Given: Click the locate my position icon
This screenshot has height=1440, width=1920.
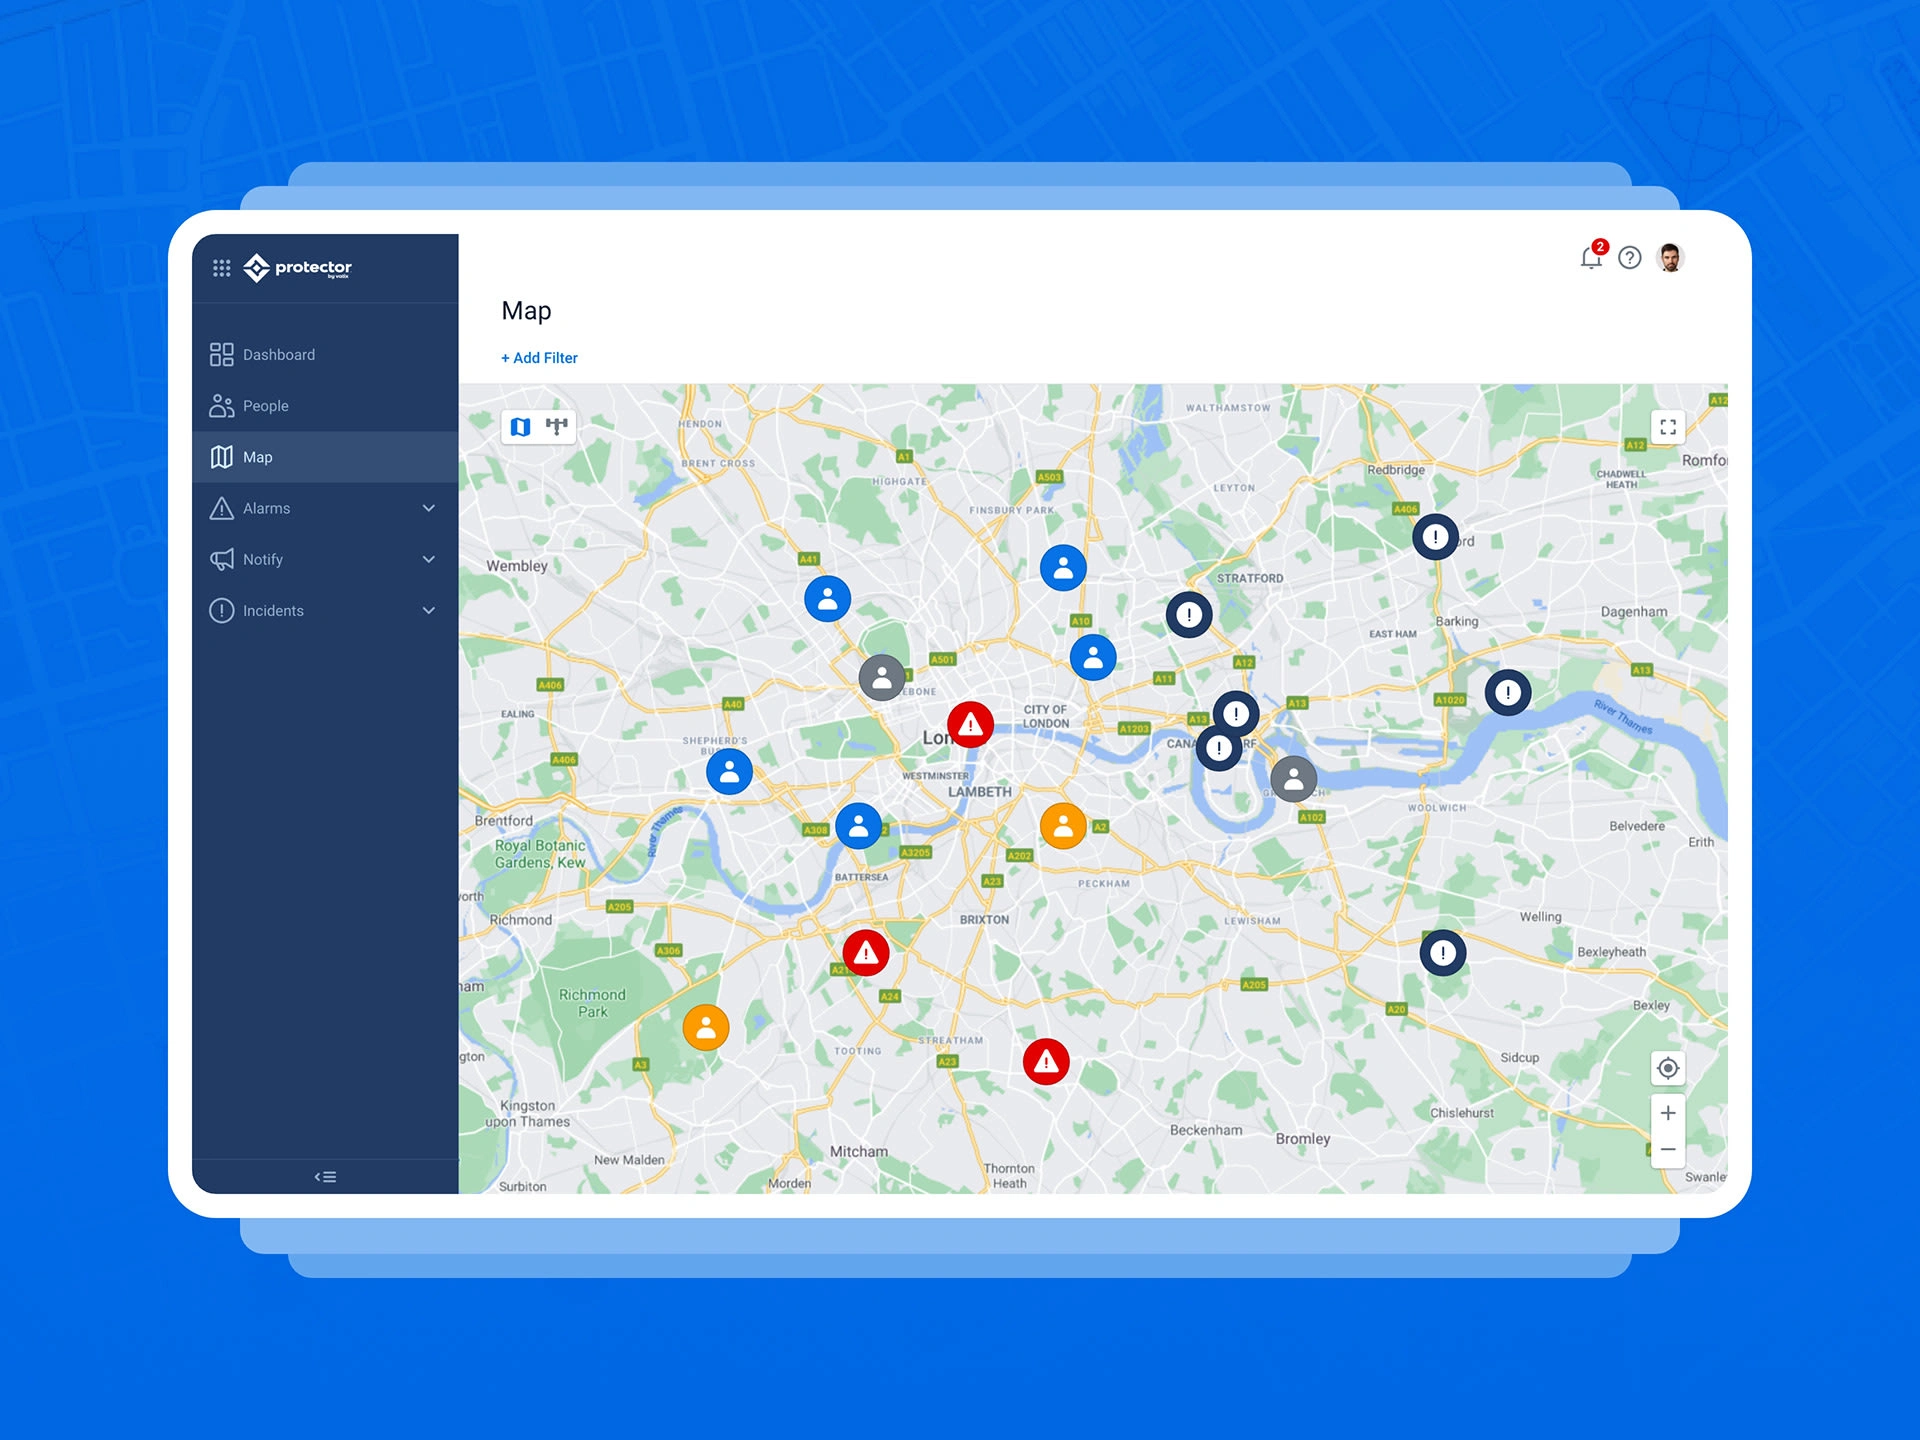Looking at the screenshot, I should coord(1668,1069).
